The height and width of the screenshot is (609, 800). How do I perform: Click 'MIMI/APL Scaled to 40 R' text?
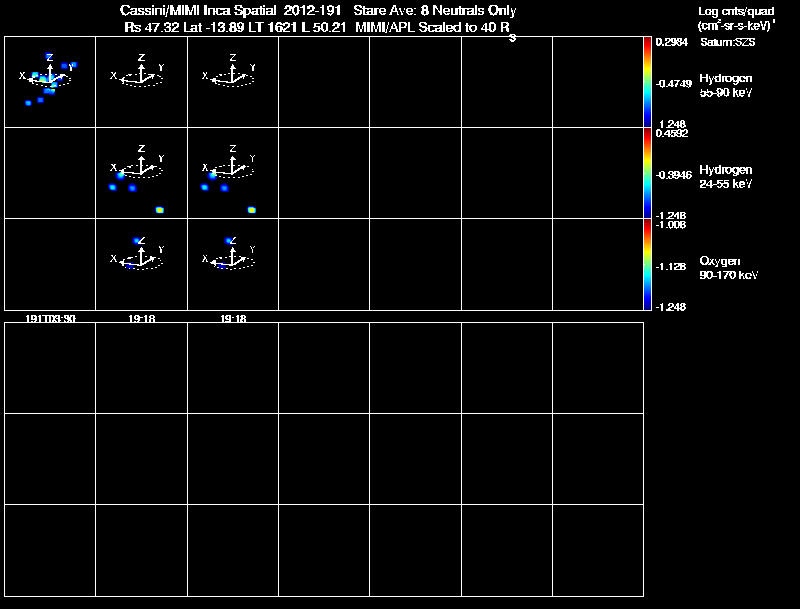coord(435,29)
